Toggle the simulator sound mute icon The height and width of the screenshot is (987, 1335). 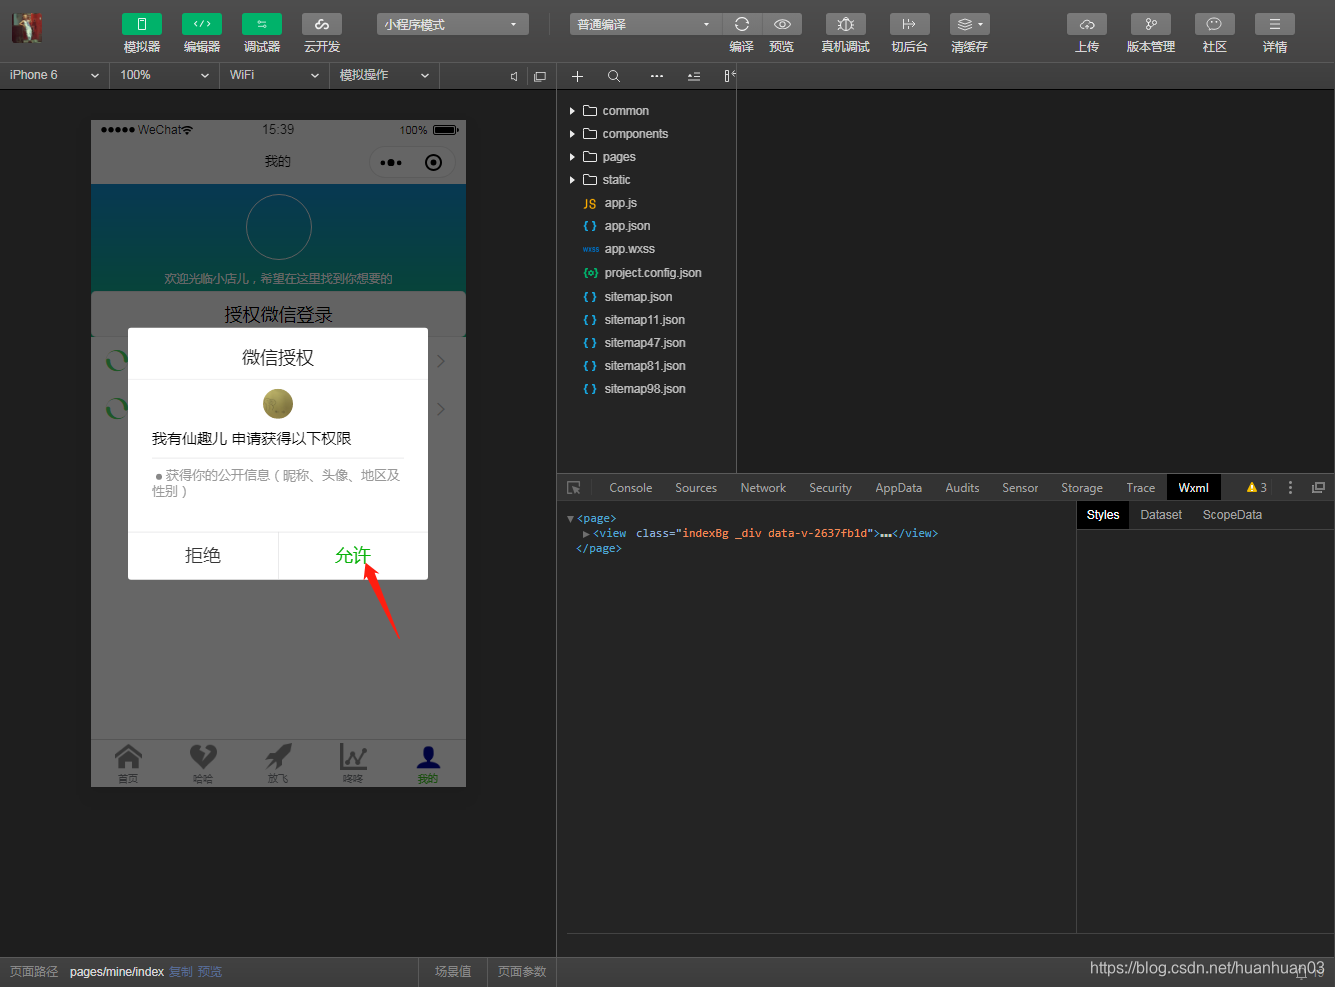(514, 76)
